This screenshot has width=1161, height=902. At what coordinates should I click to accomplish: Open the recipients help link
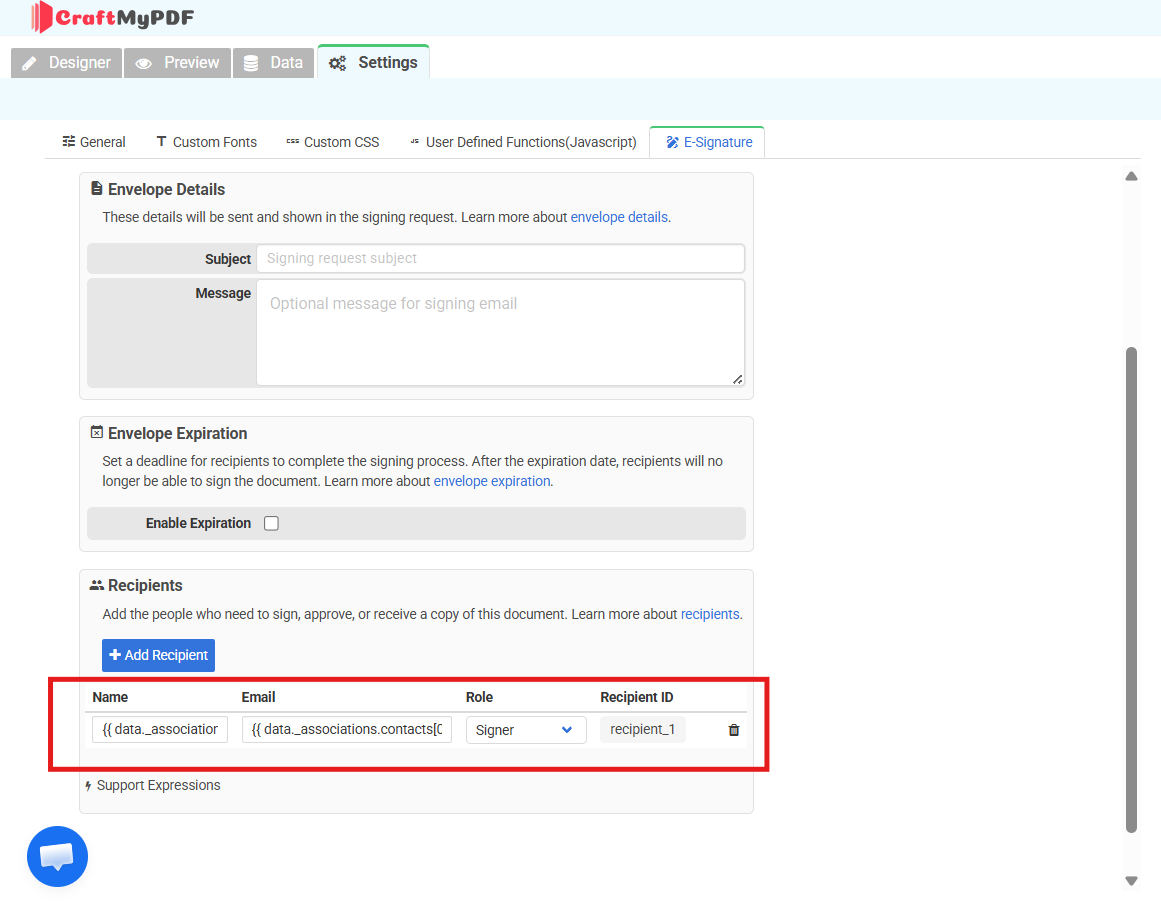point(710,614)
